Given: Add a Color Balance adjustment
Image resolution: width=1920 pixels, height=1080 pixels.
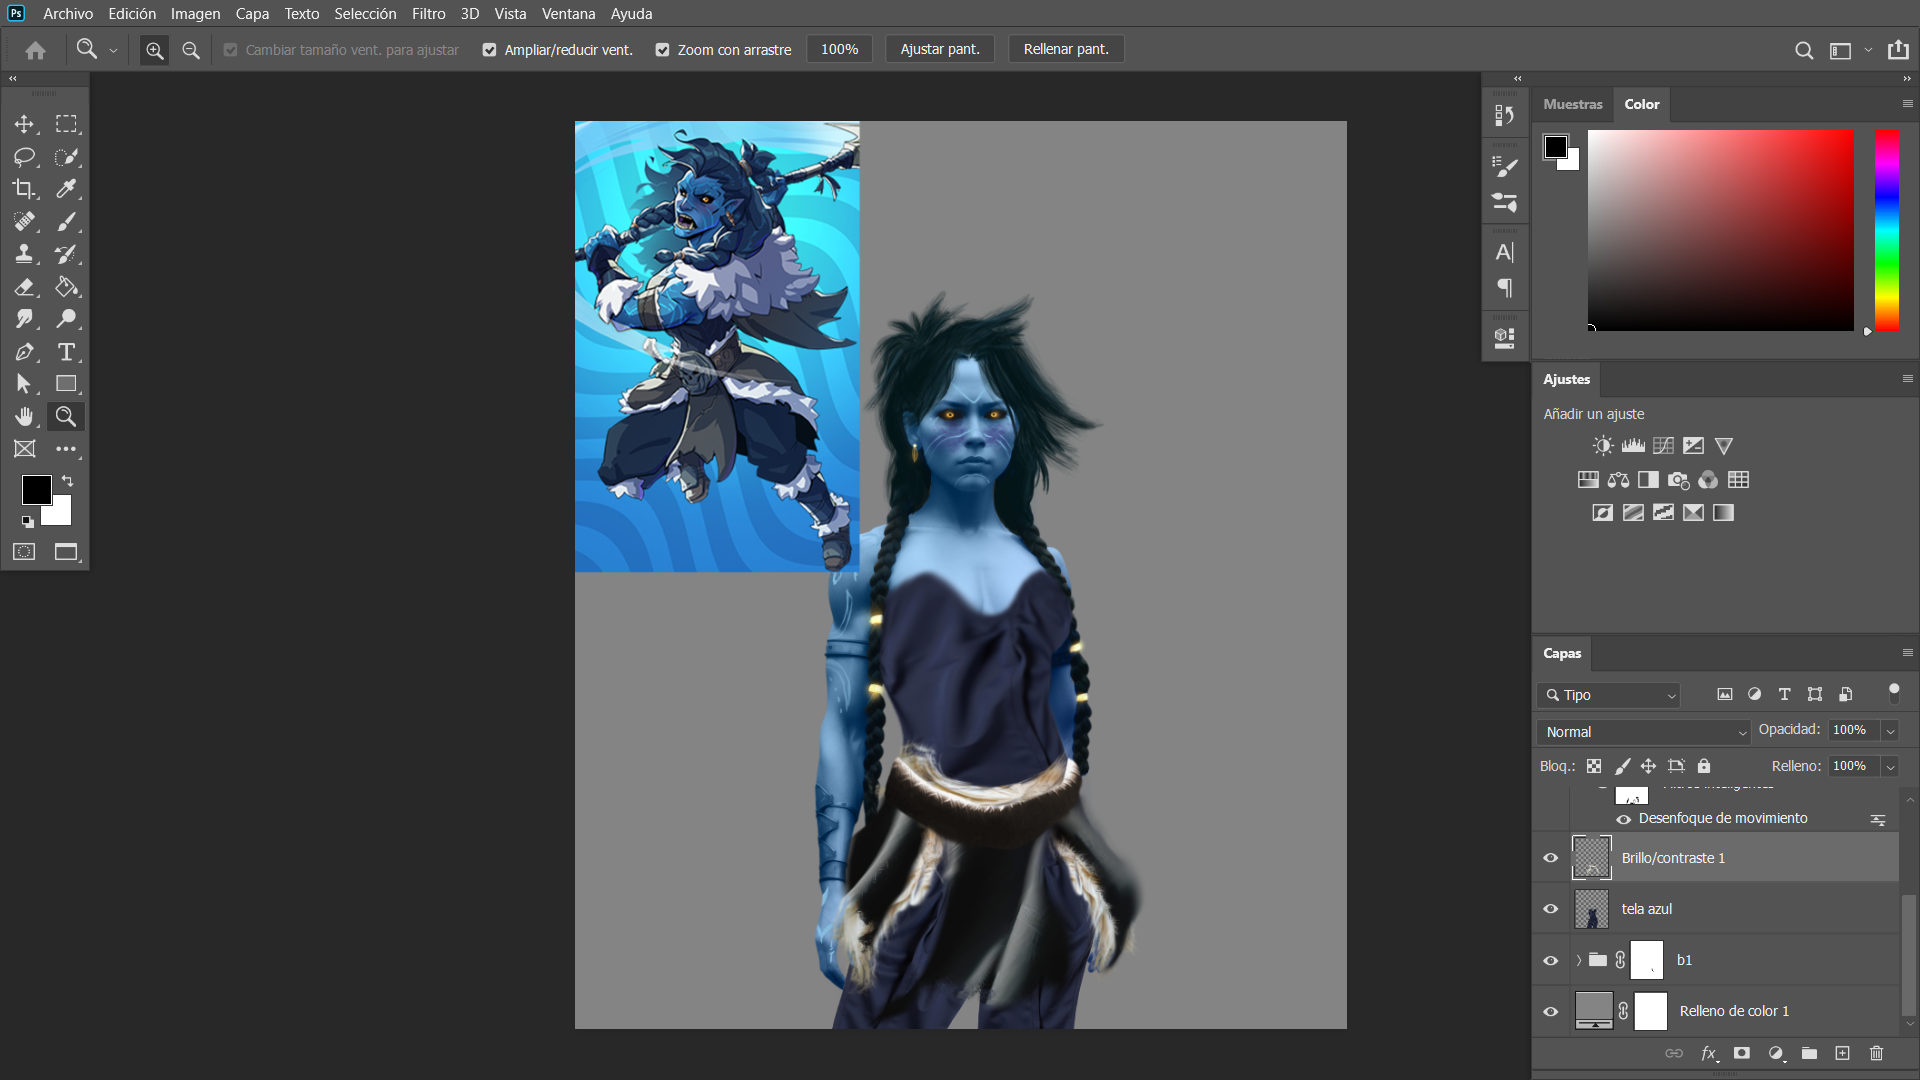Looking at the screenshot, I should 1618,480.
